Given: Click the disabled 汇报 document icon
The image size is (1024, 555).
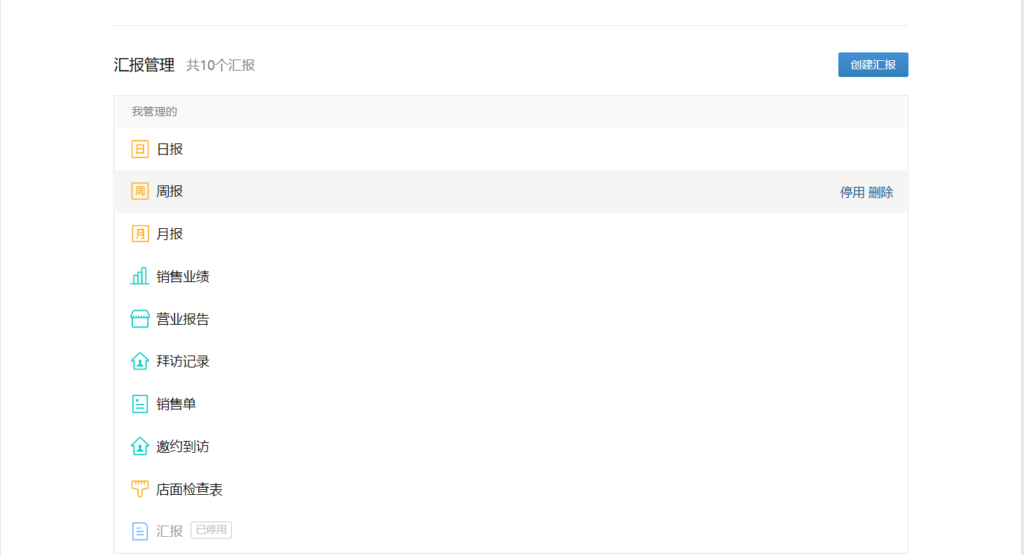Looking at the screenshot, I should point(140,531).
